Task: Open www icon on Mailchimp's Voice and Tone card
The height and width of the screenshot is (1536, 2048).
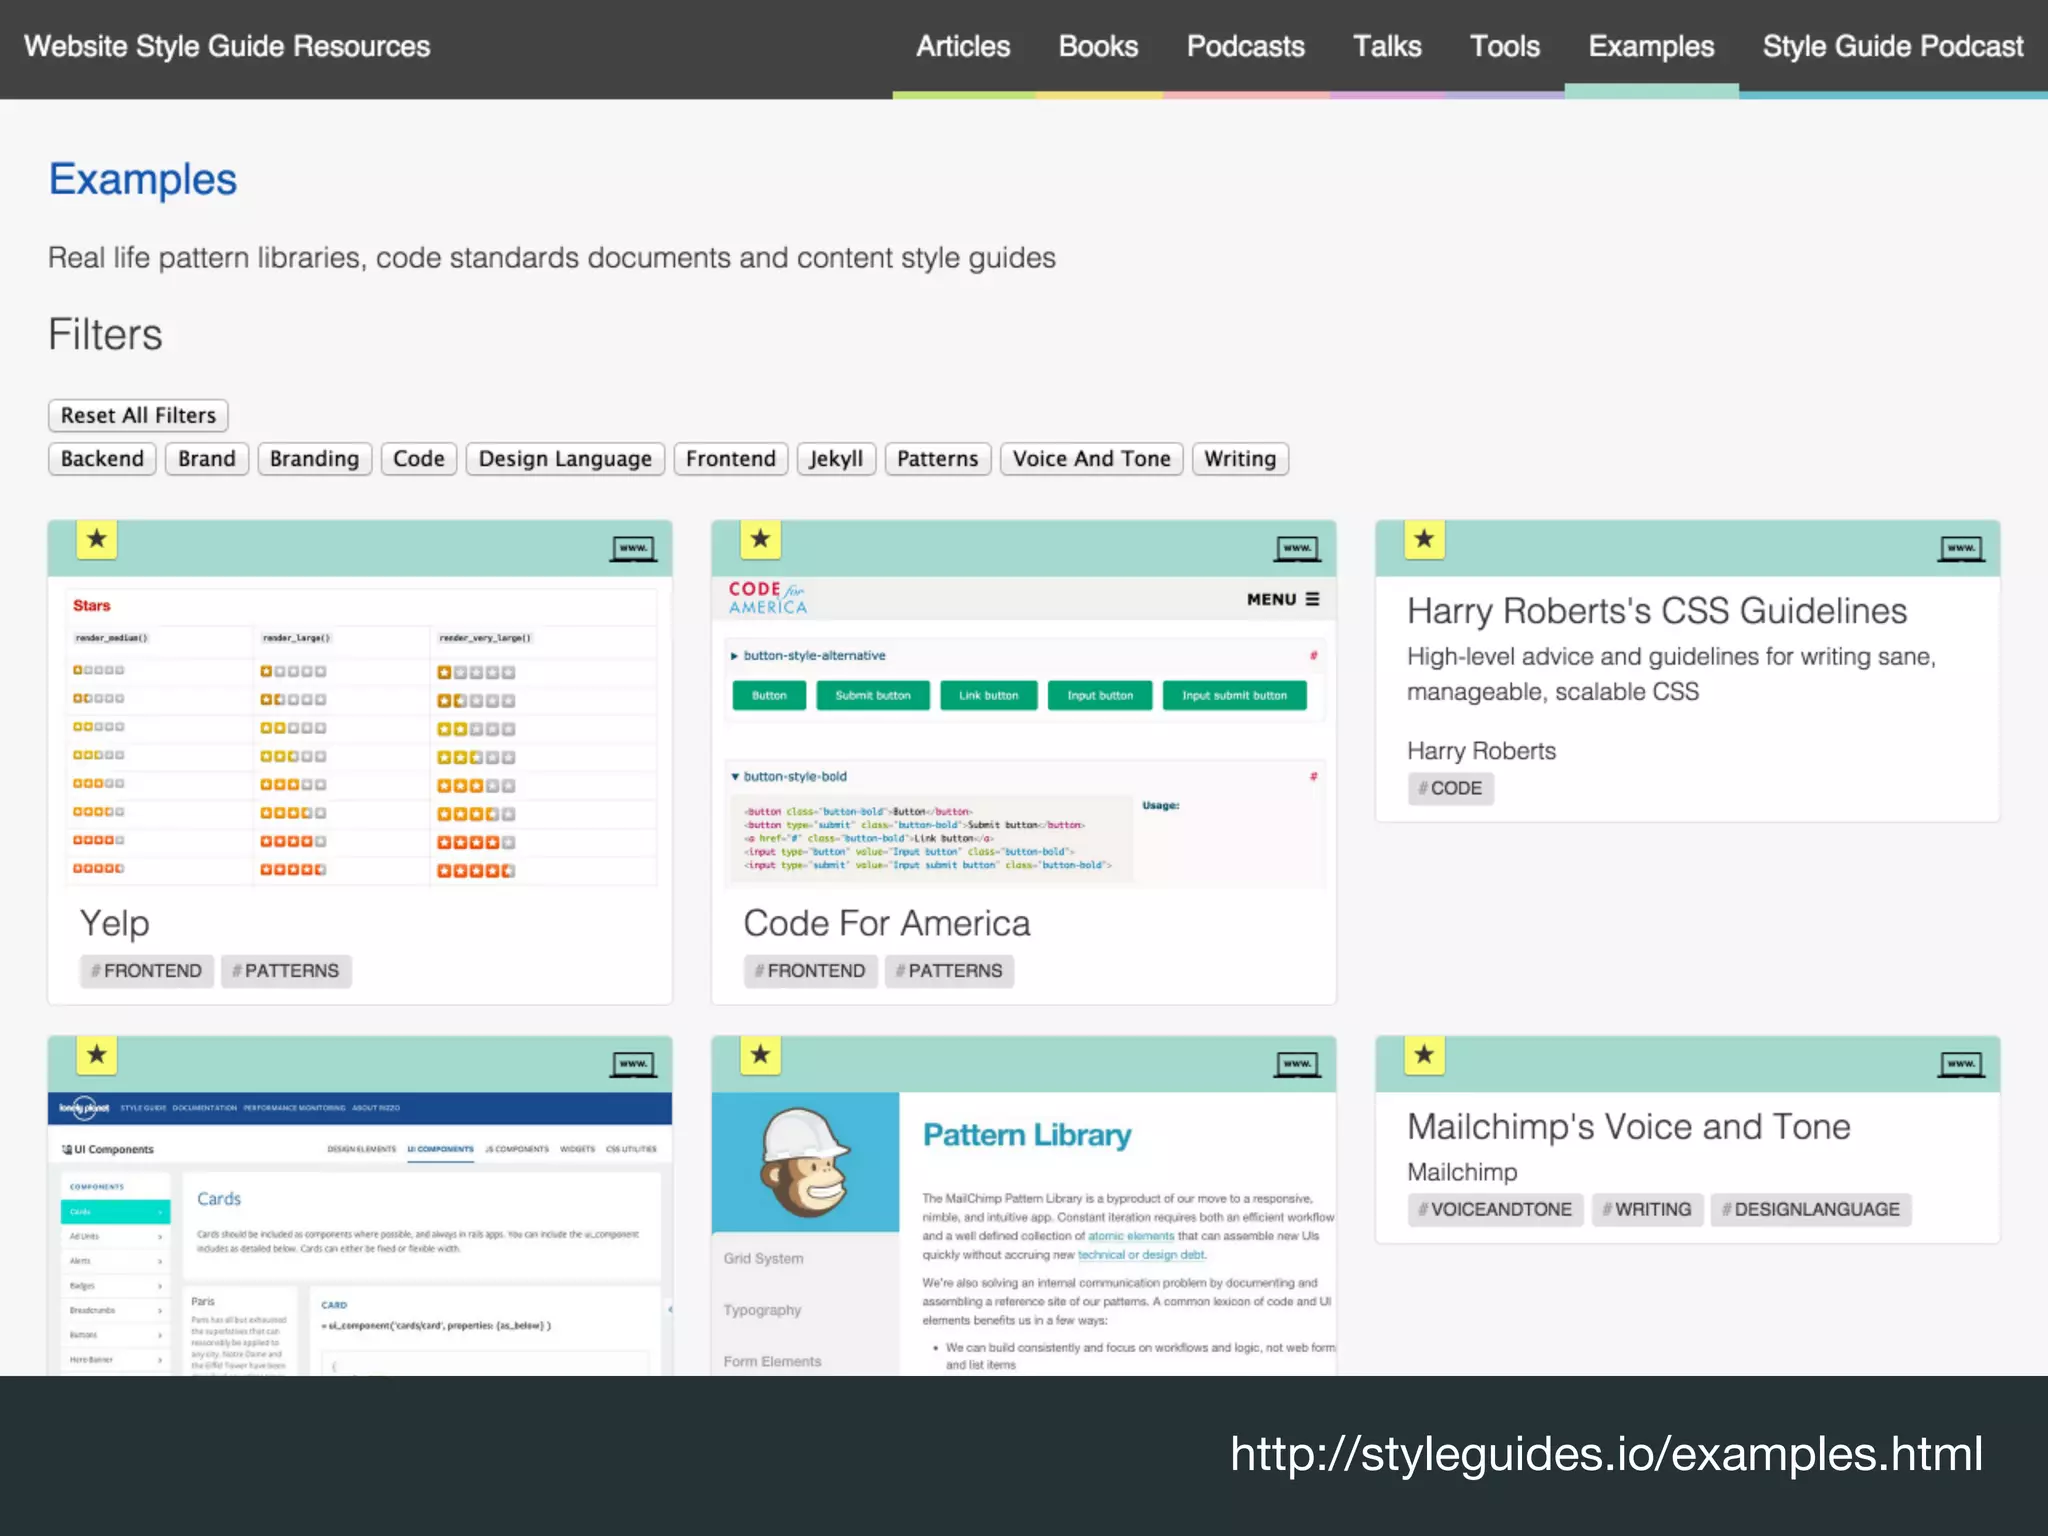Action: pos(1962,1065)
